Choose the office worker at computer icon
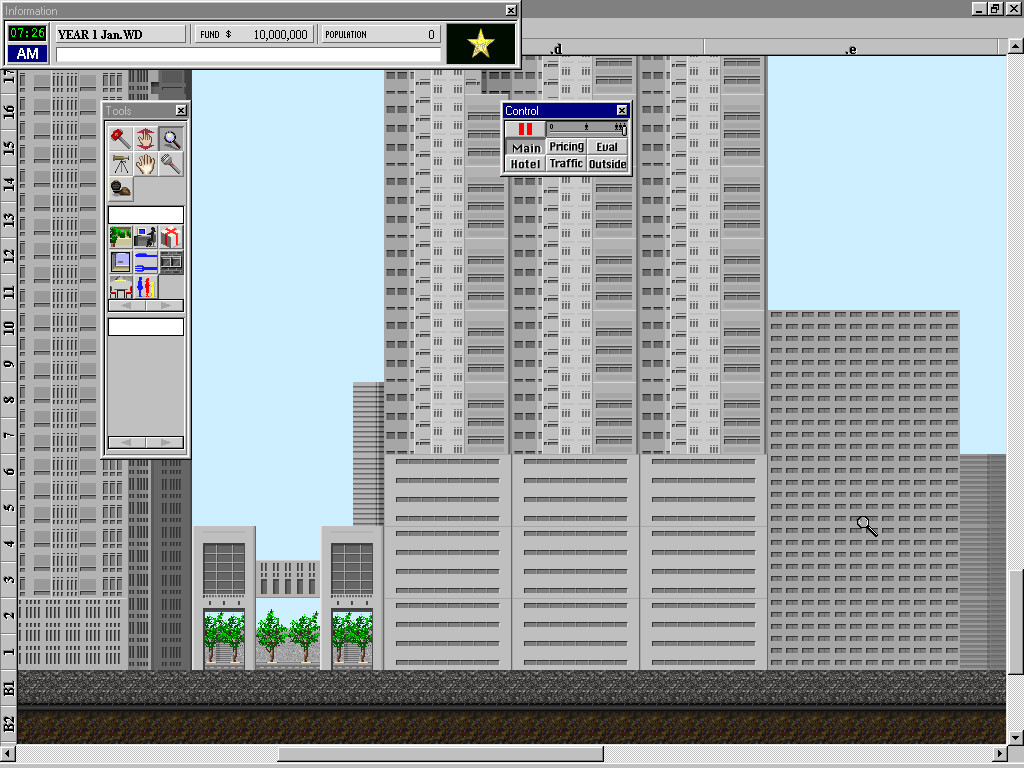Viewport: 1024px width, 768px height. pyautogui.click(x=146, y=236)
